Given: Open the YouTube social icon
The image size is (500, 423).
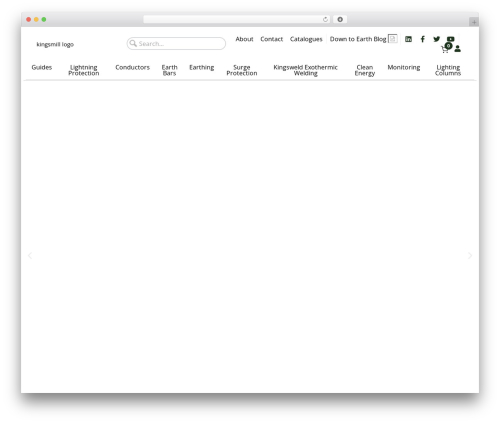Looking at the screenshot, I should (x=451, y=39).
